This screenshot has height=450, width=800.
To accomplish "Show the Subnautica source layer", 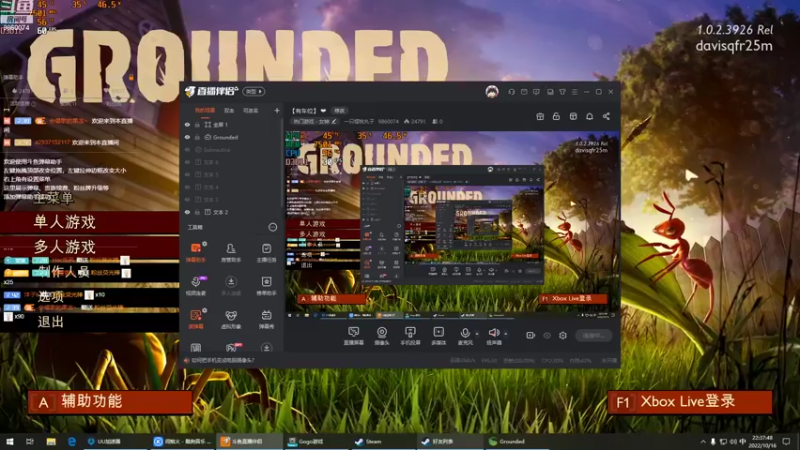I will (x=187, y=150).
